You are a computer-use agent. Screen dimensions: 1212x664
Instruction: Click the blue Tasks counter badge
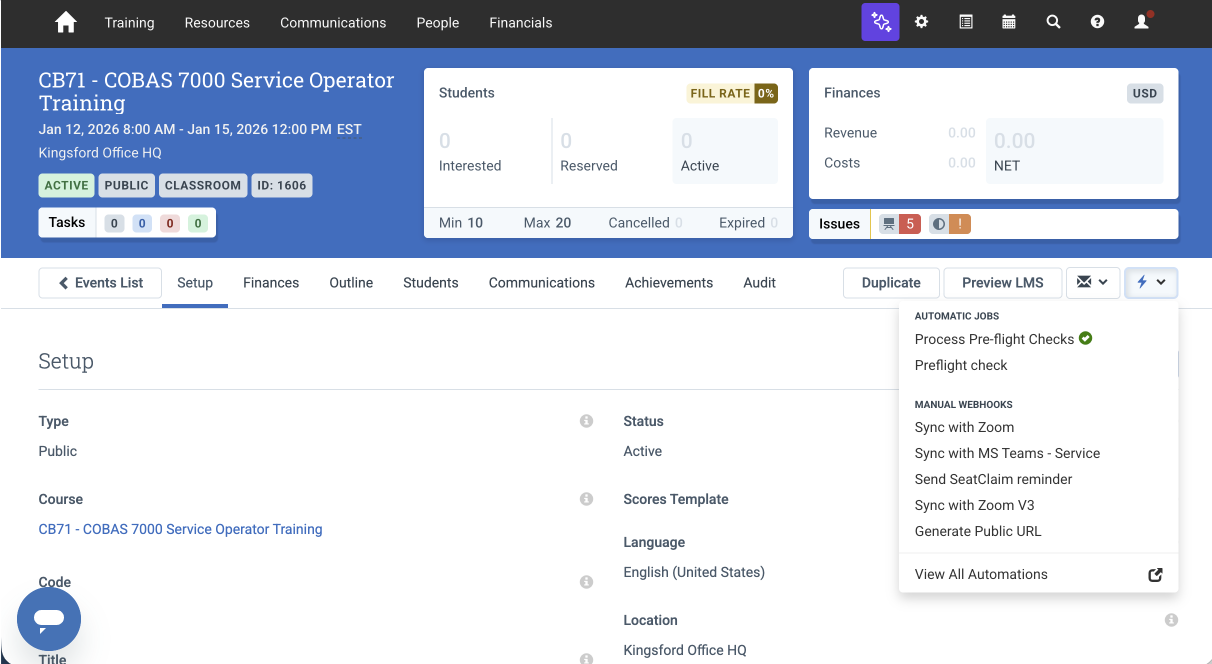click(x=142, y=223)
